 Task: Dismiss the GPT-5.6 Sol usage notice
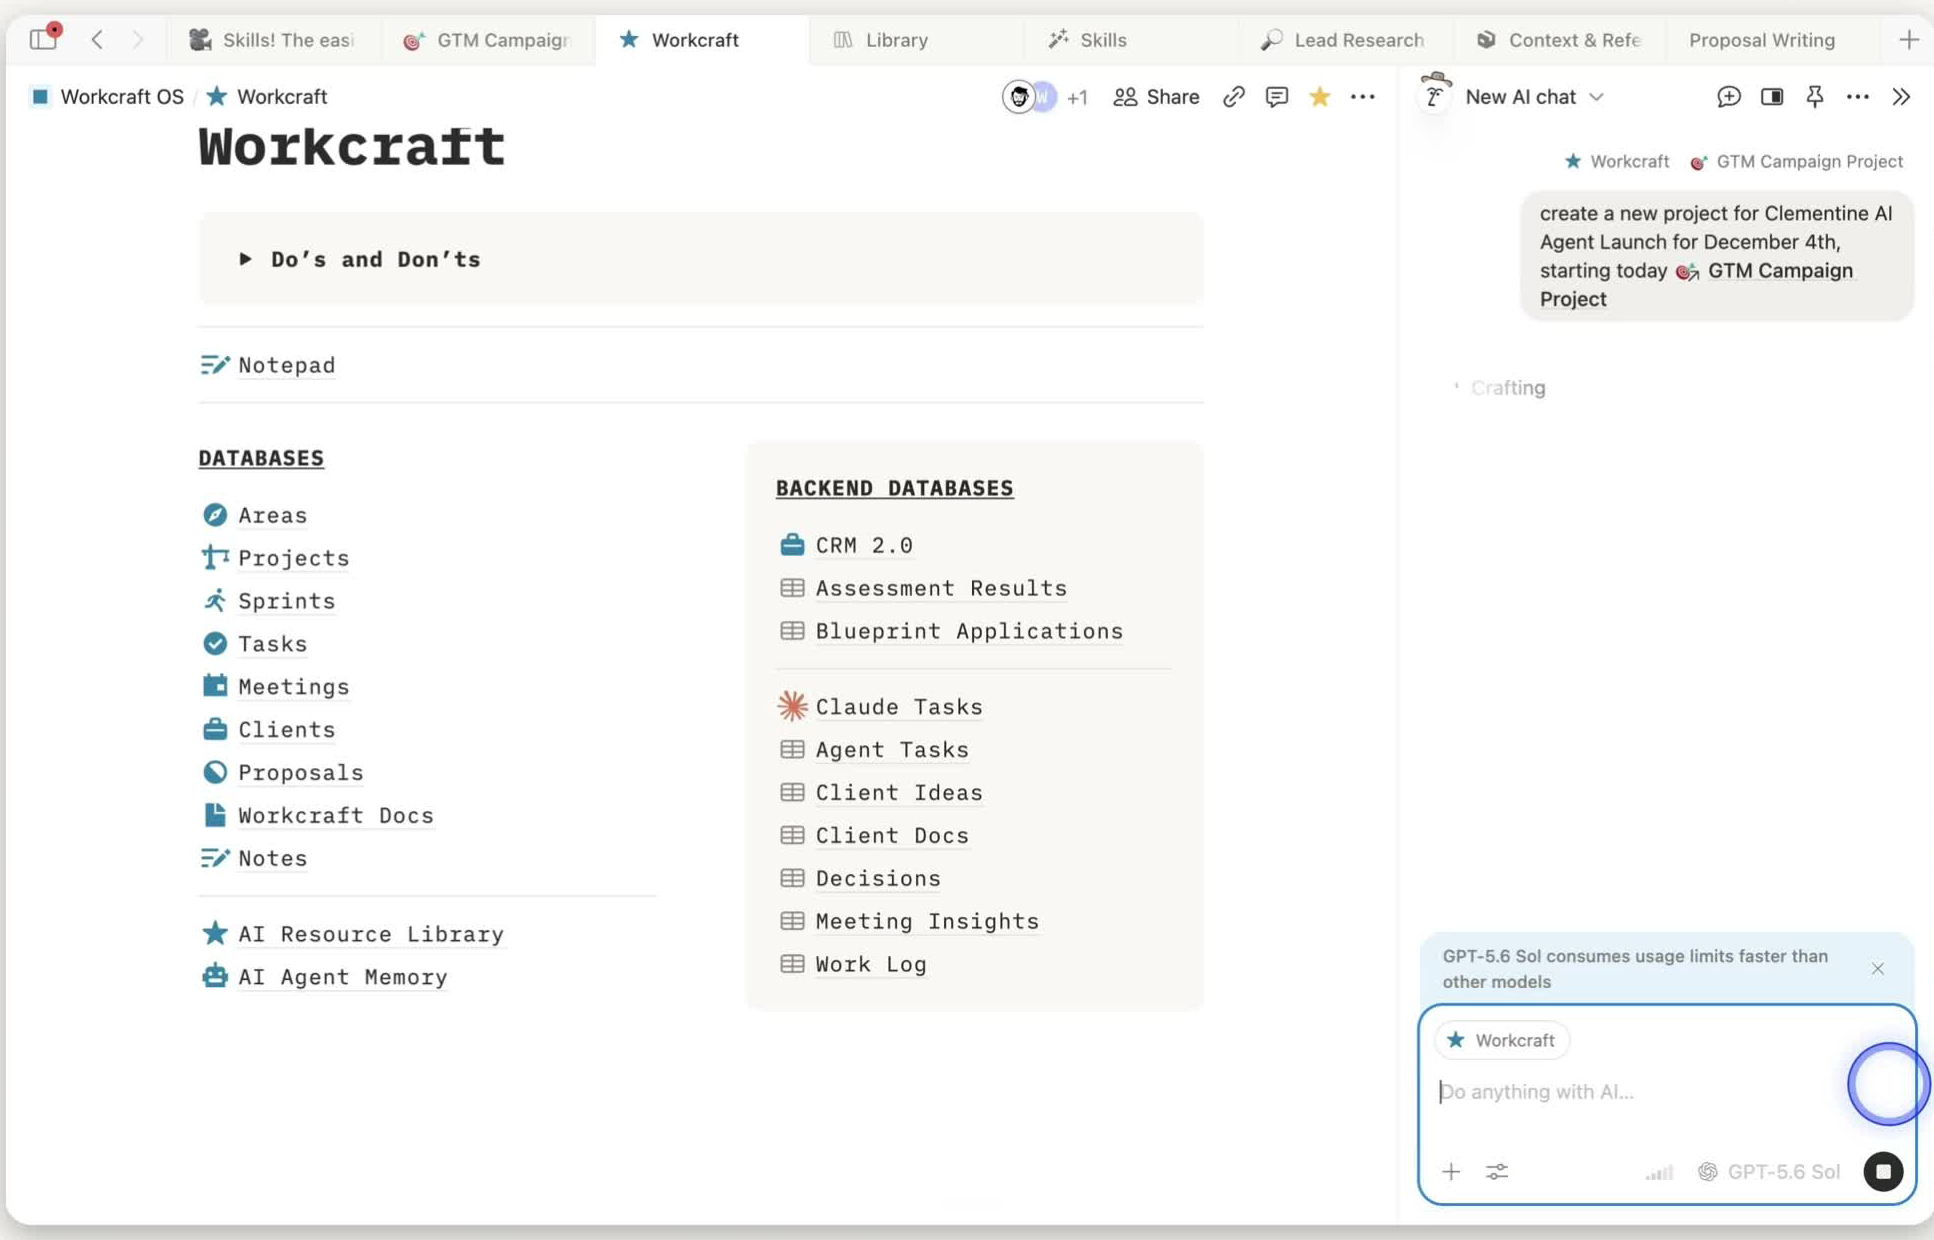pyautogui.click(x=1877, y=969)
